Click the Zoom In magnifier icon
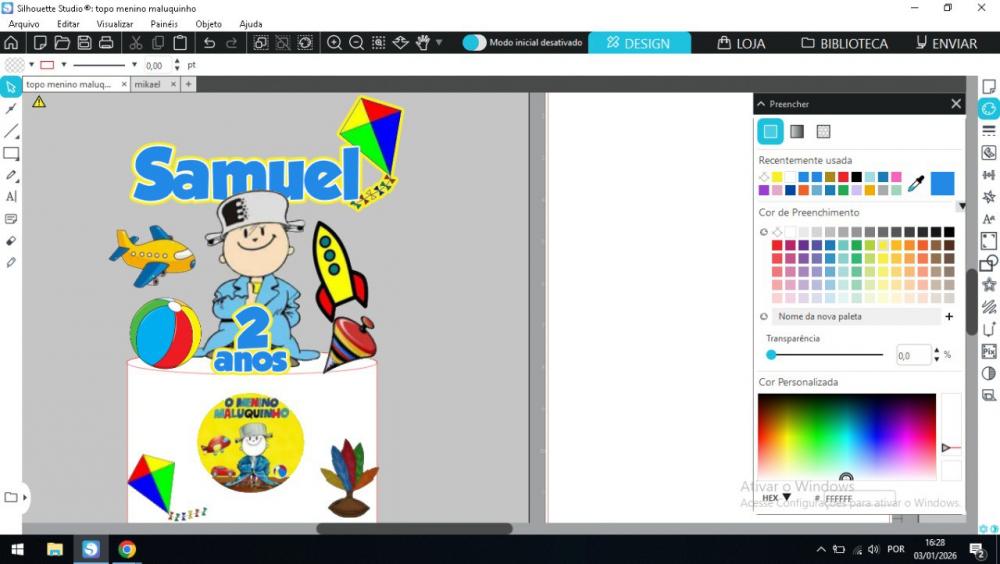 coord(334,43)
